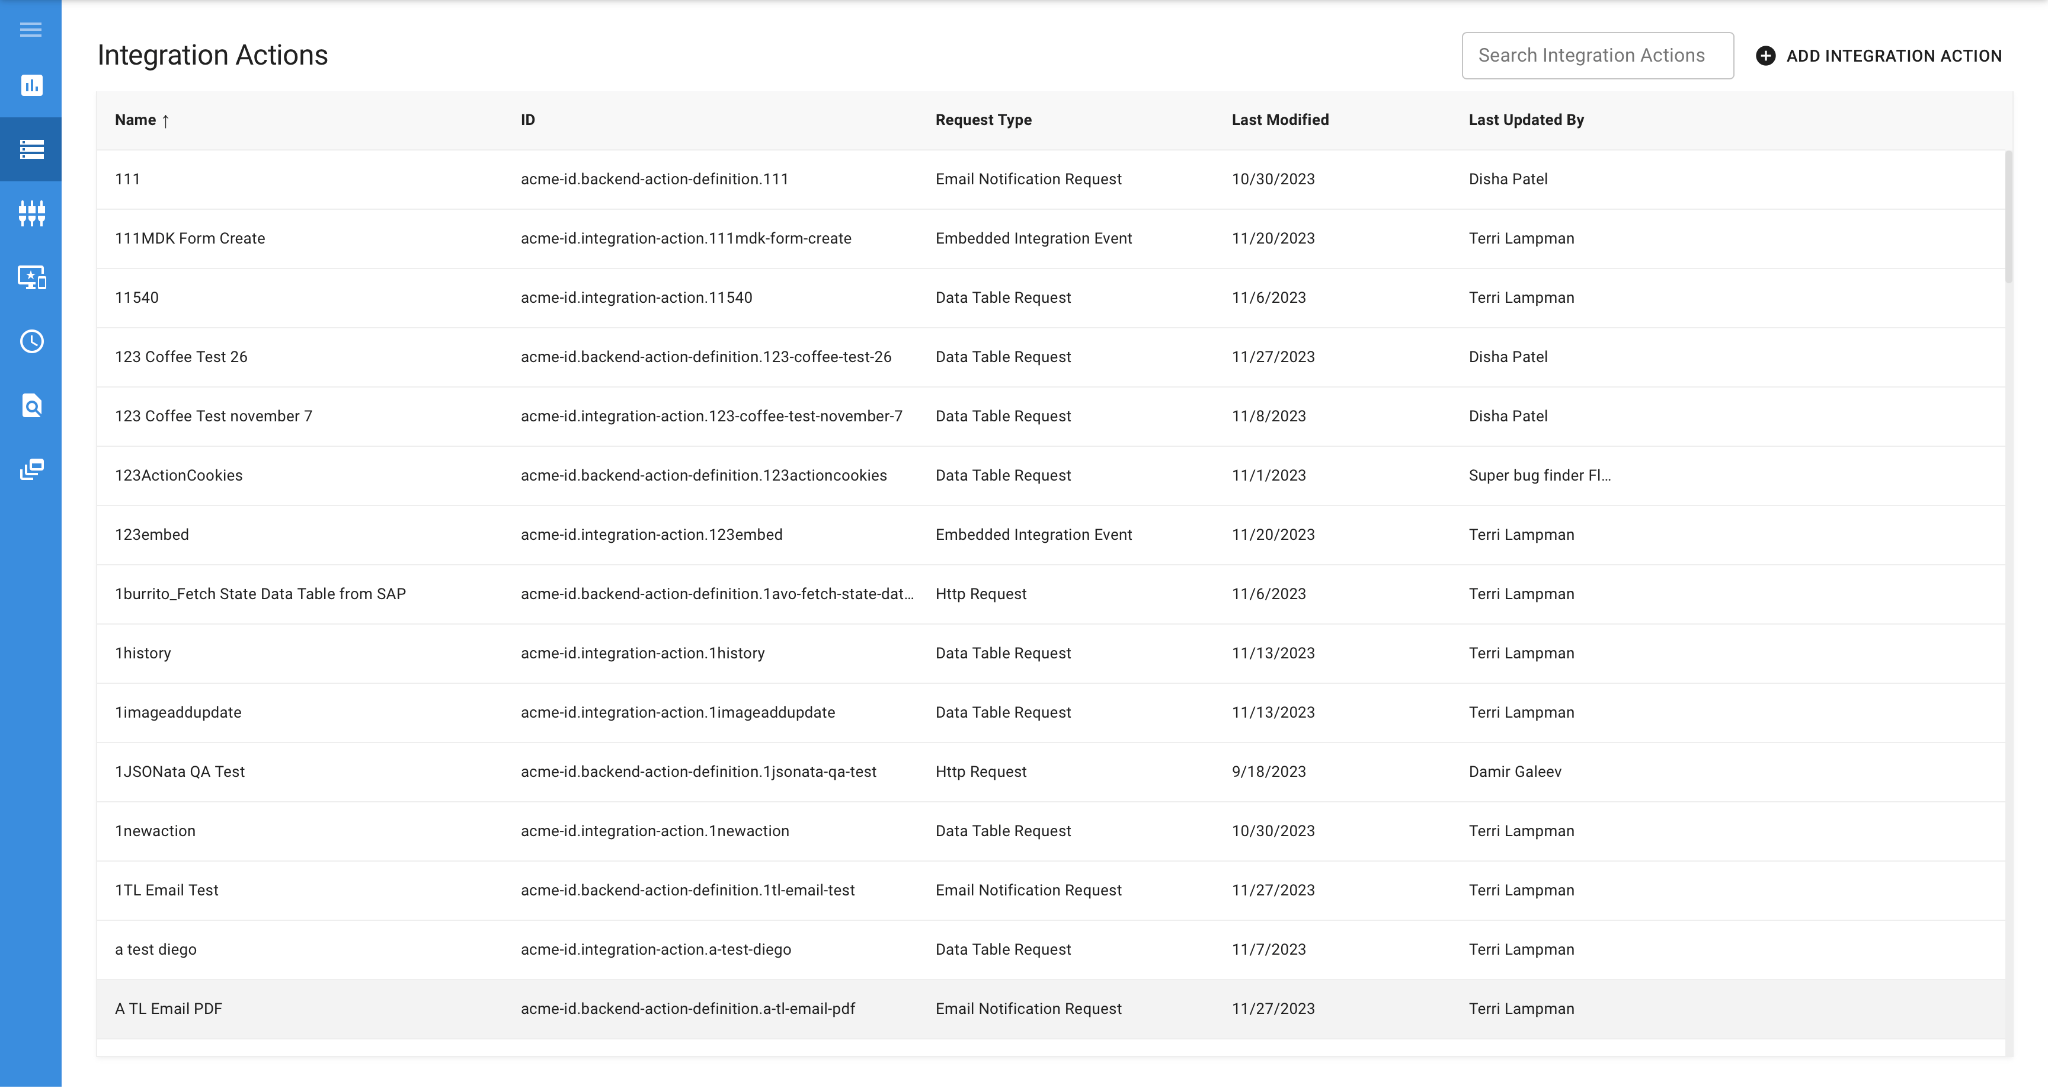Sort by the Last Modified column header
Screen dimensions: 2048x1087
click(x=1279, y=120)
